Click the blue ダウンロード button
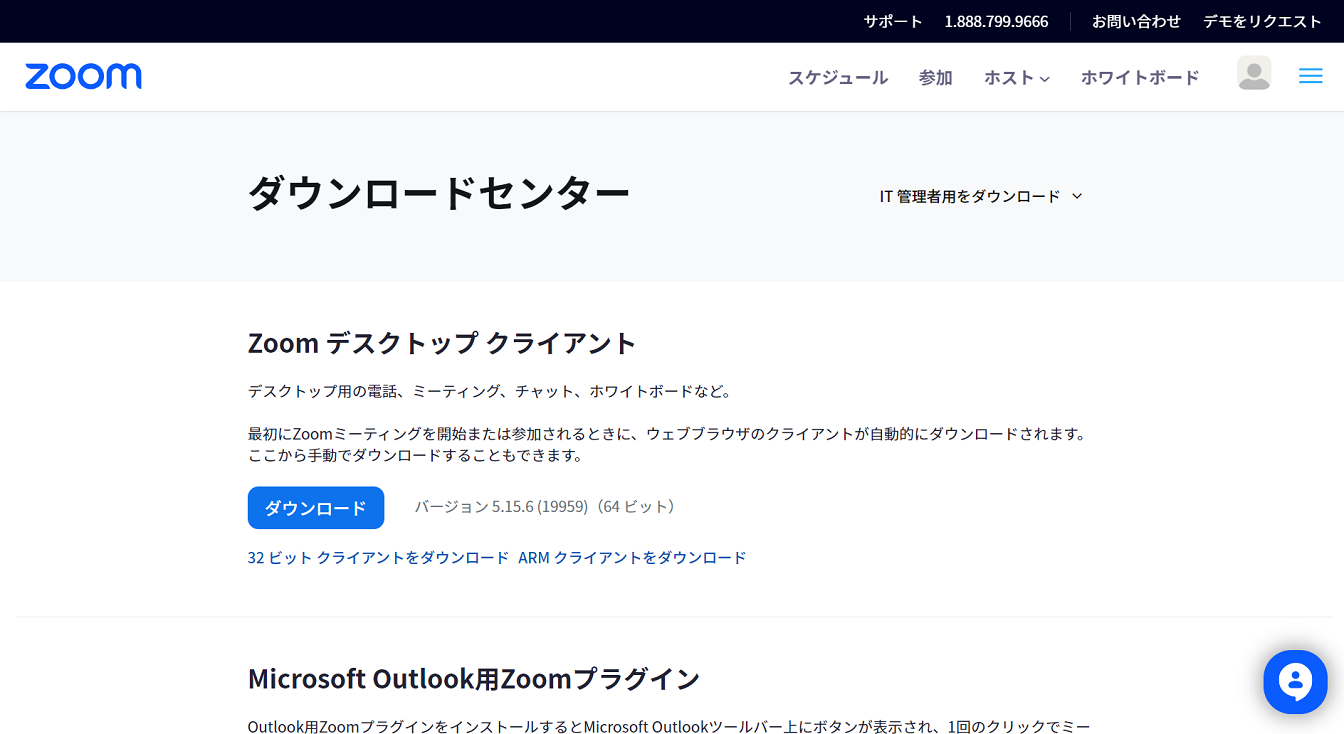The image size is (1344, 734). [x=315, y=508]
